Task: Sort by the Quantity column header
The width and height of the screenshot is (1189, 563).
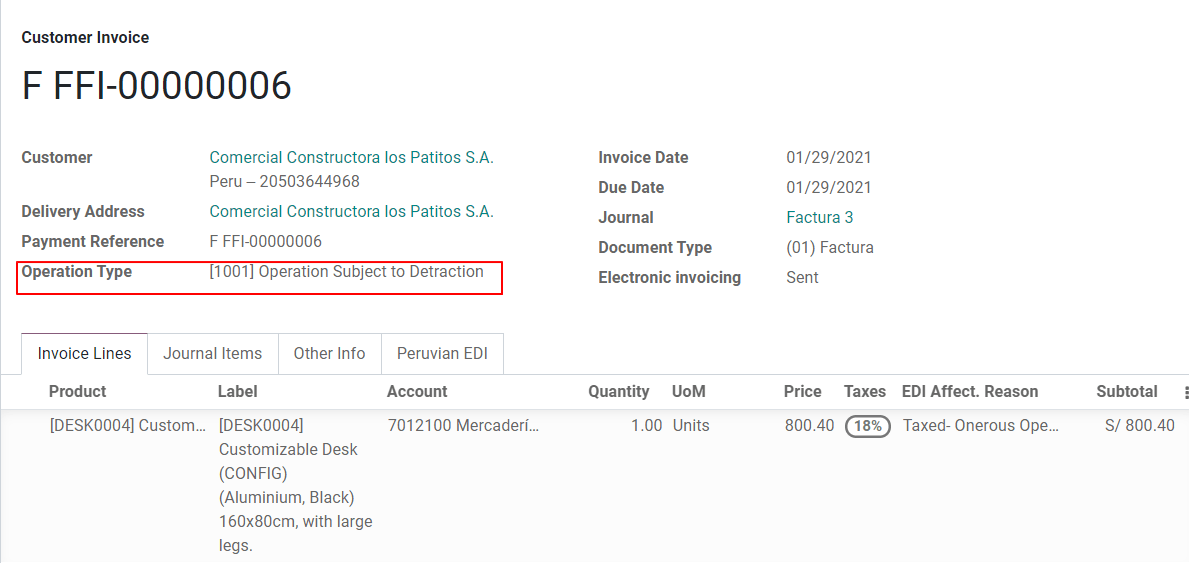Action: [618, 392]
